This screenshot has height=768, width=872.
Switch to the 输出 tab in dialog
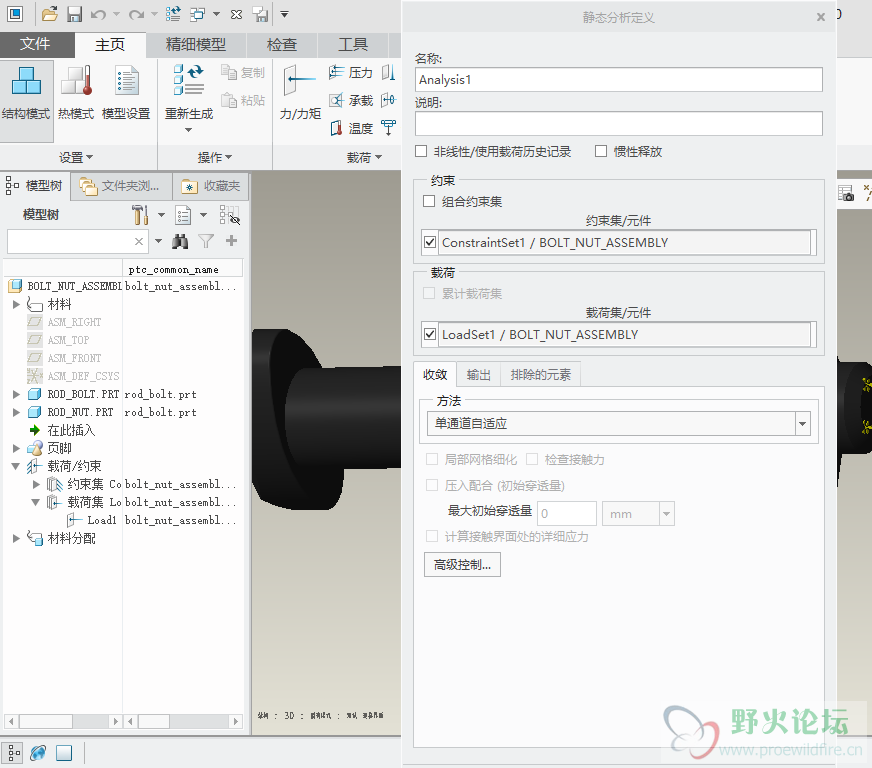pyautogui.click(x=479, y=375)
